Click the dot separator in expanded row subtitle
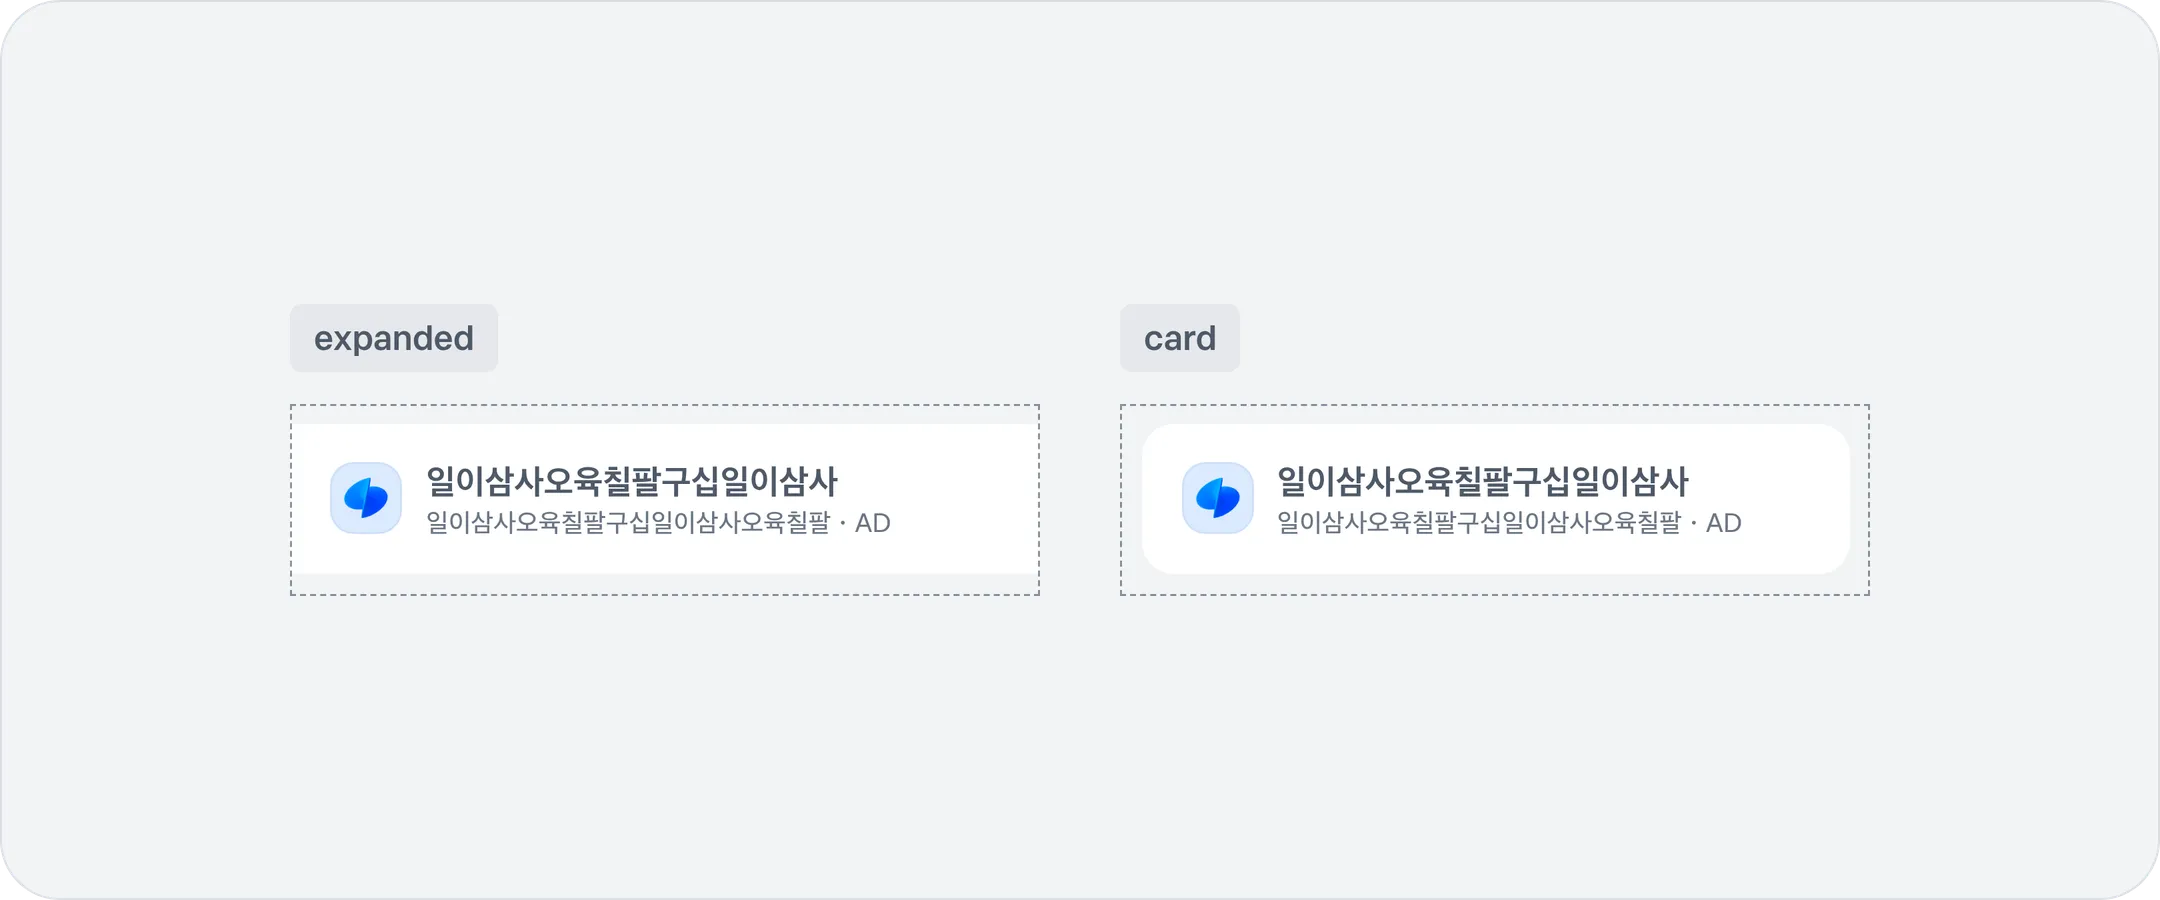This screenshot has height=900, width=2160. (x=842, y=523)
